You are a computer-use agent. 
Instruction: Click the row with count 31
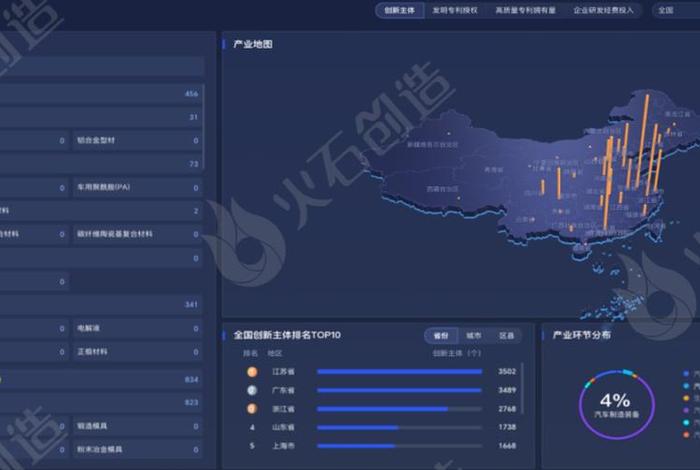coord(101,117)
